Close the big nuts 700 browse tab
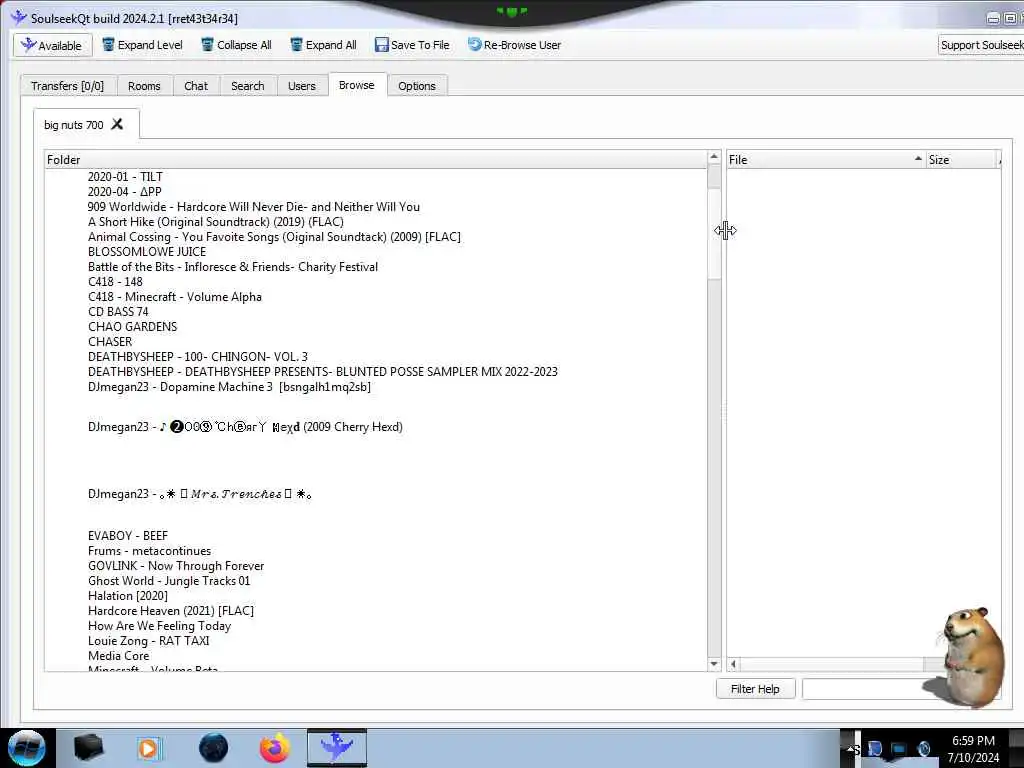This screenshot has width=1024, height=768. tap(117, 124)
